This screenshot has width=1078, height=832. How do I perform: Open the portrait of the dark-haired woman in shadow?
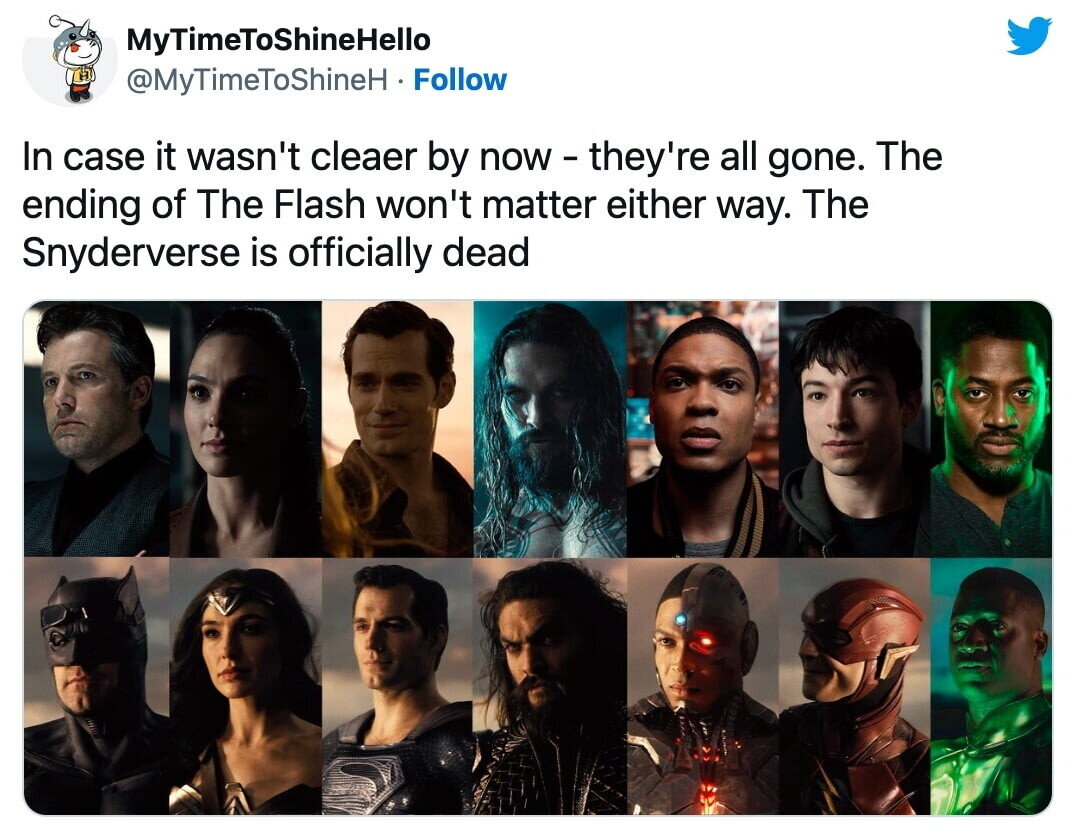pos(245,429)
